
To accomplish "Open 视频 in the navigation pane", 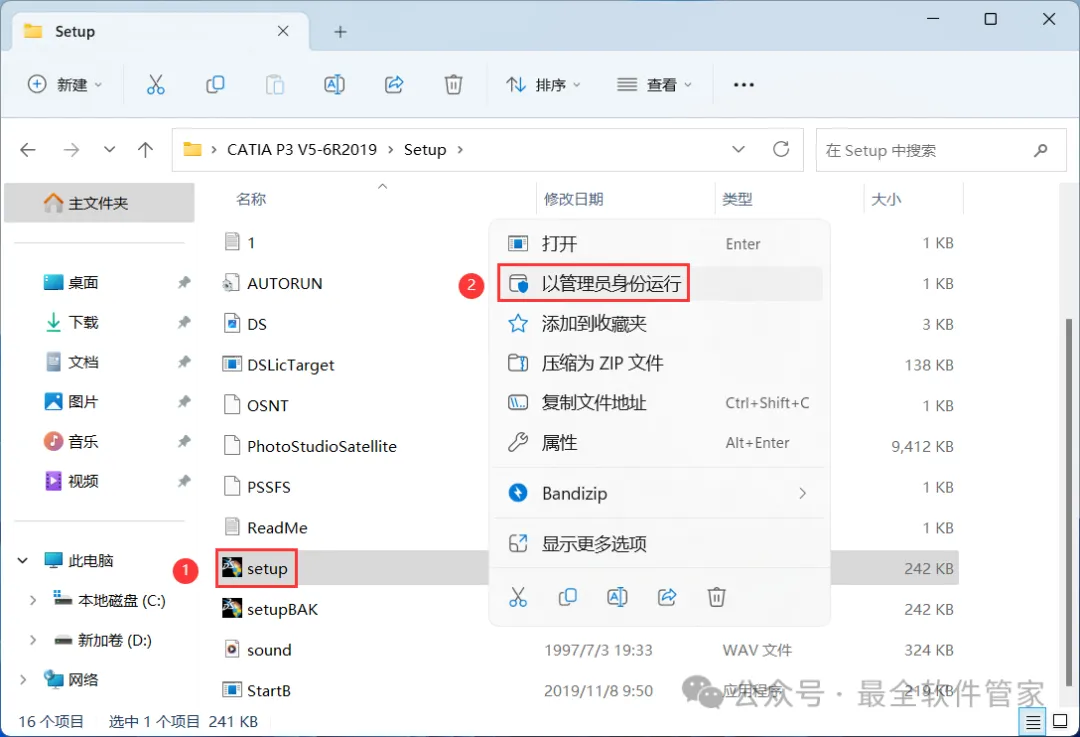I will (83, 481).
